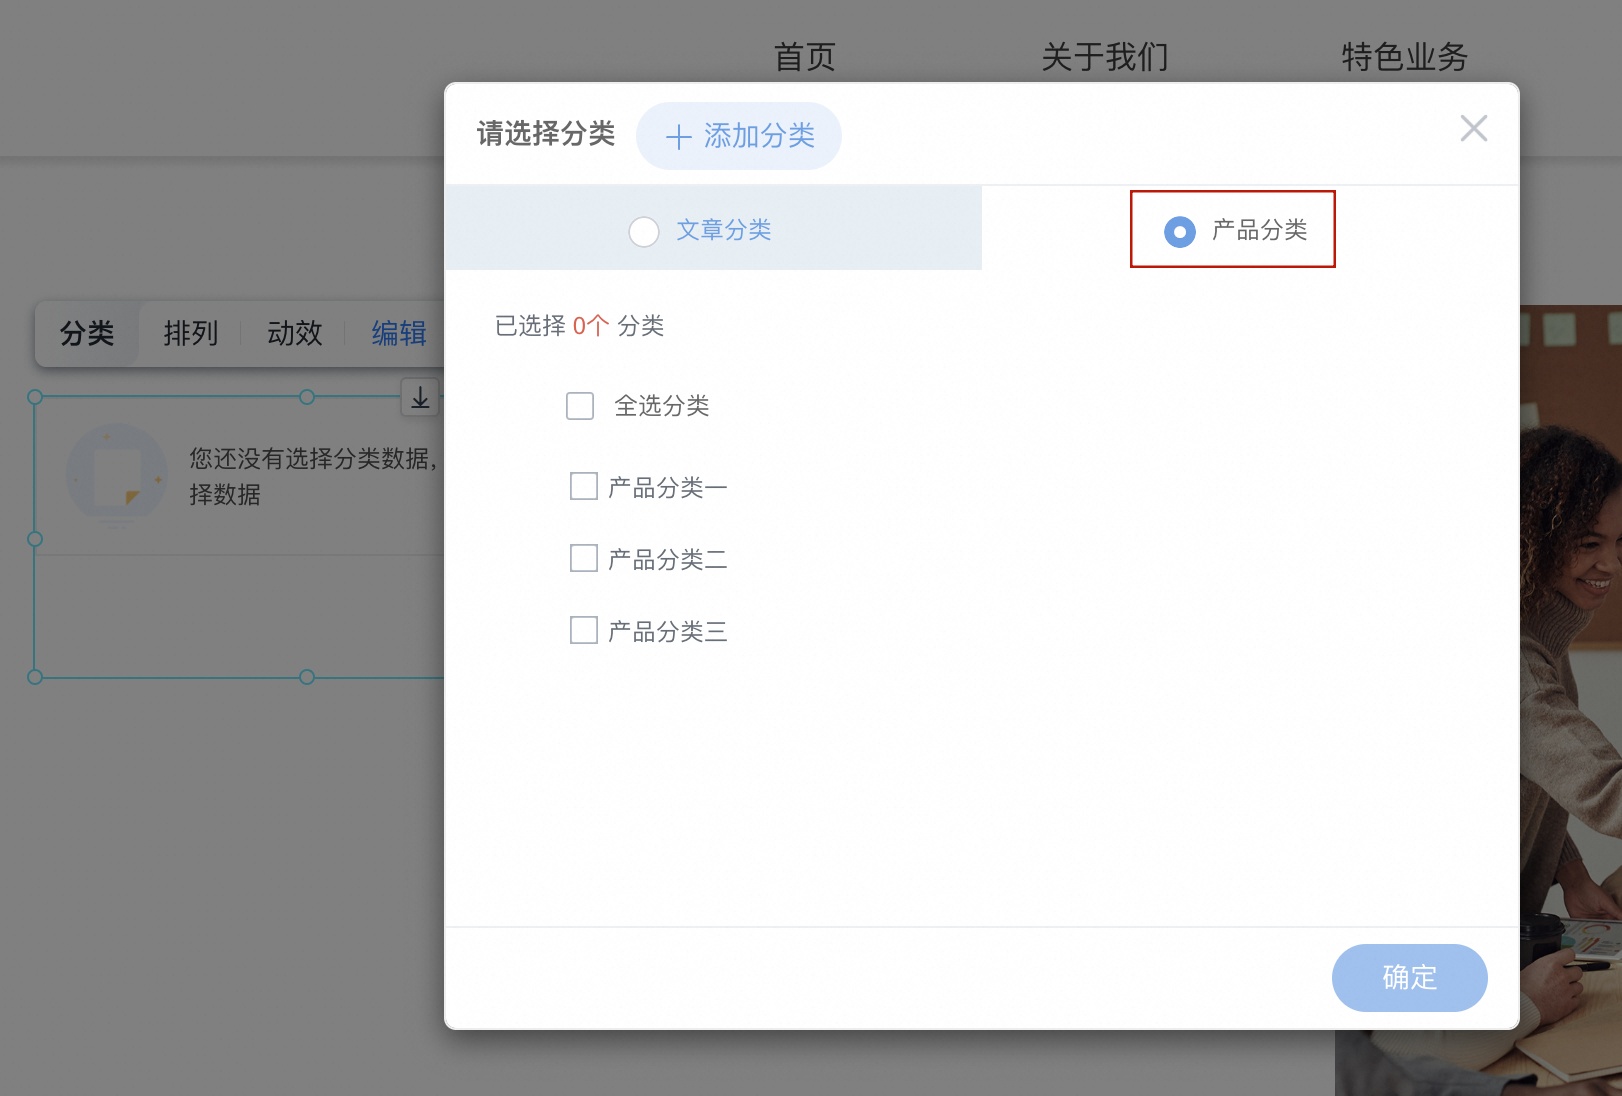Click the 动效 option in the toolbar
This screenshot has height=1096, width=1622.
point(294,334)
